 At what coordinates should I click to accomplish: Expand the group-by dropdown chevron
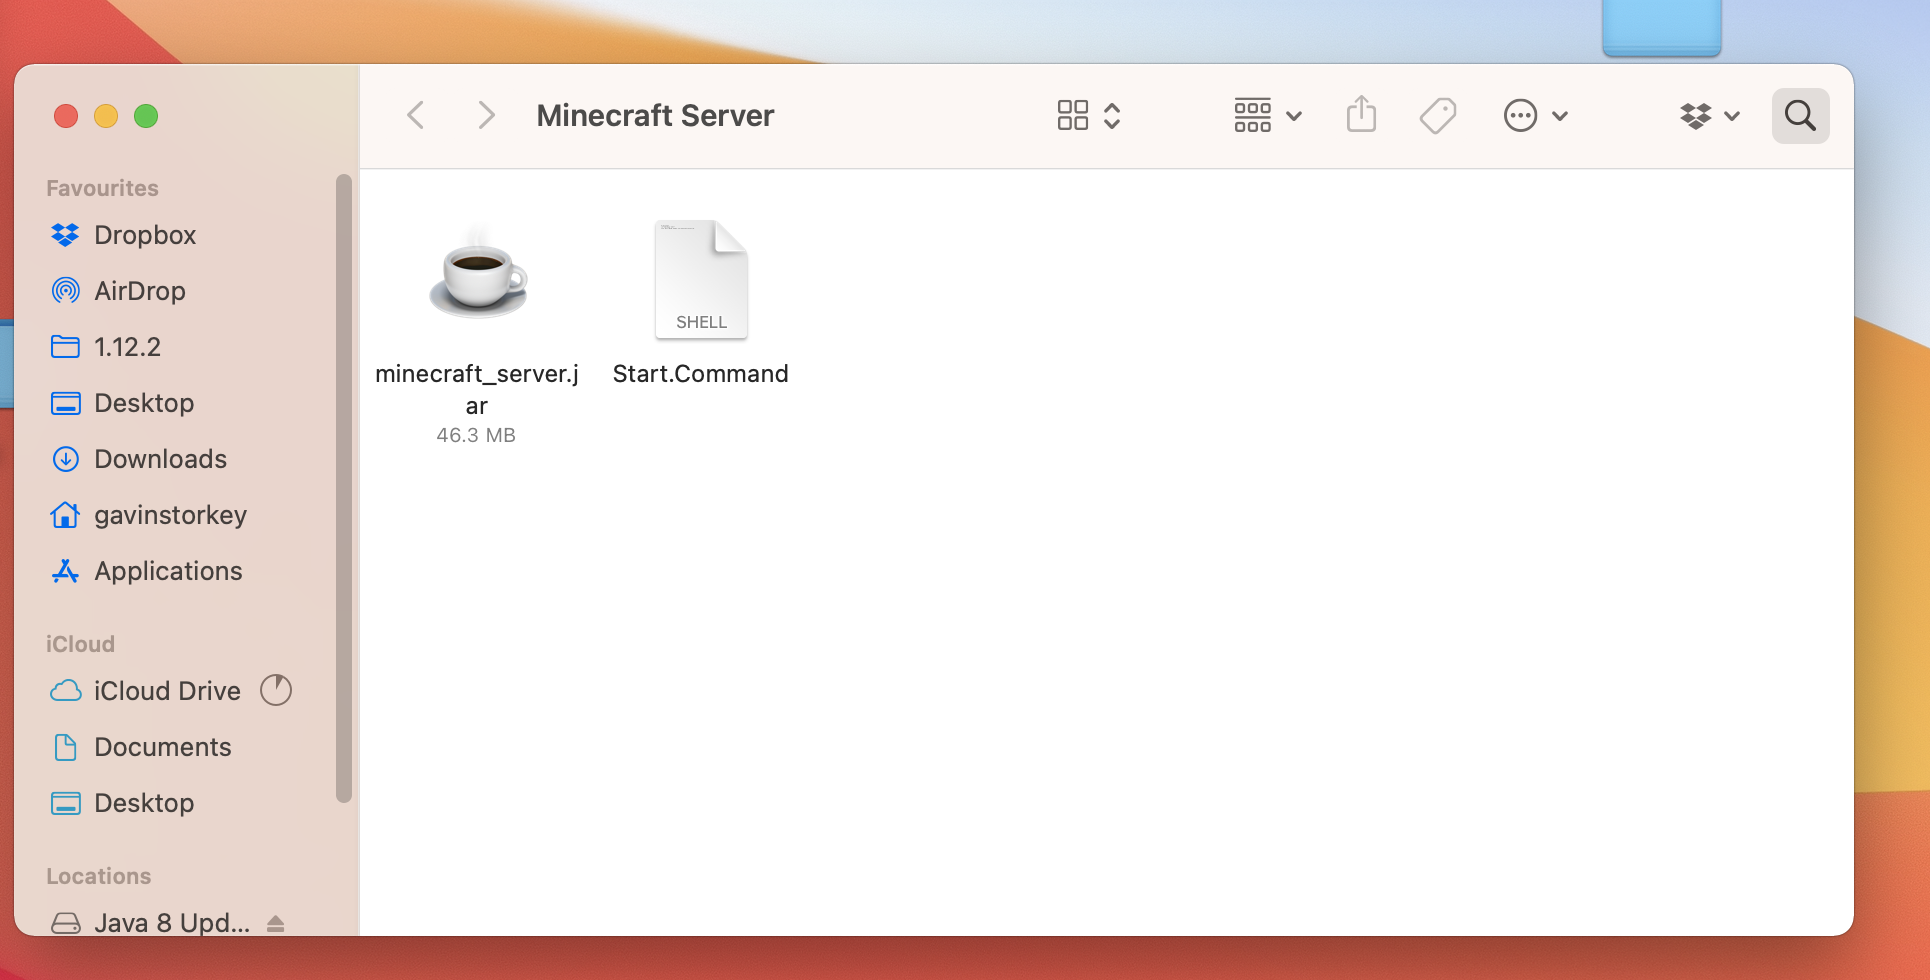pos(1294,117)
